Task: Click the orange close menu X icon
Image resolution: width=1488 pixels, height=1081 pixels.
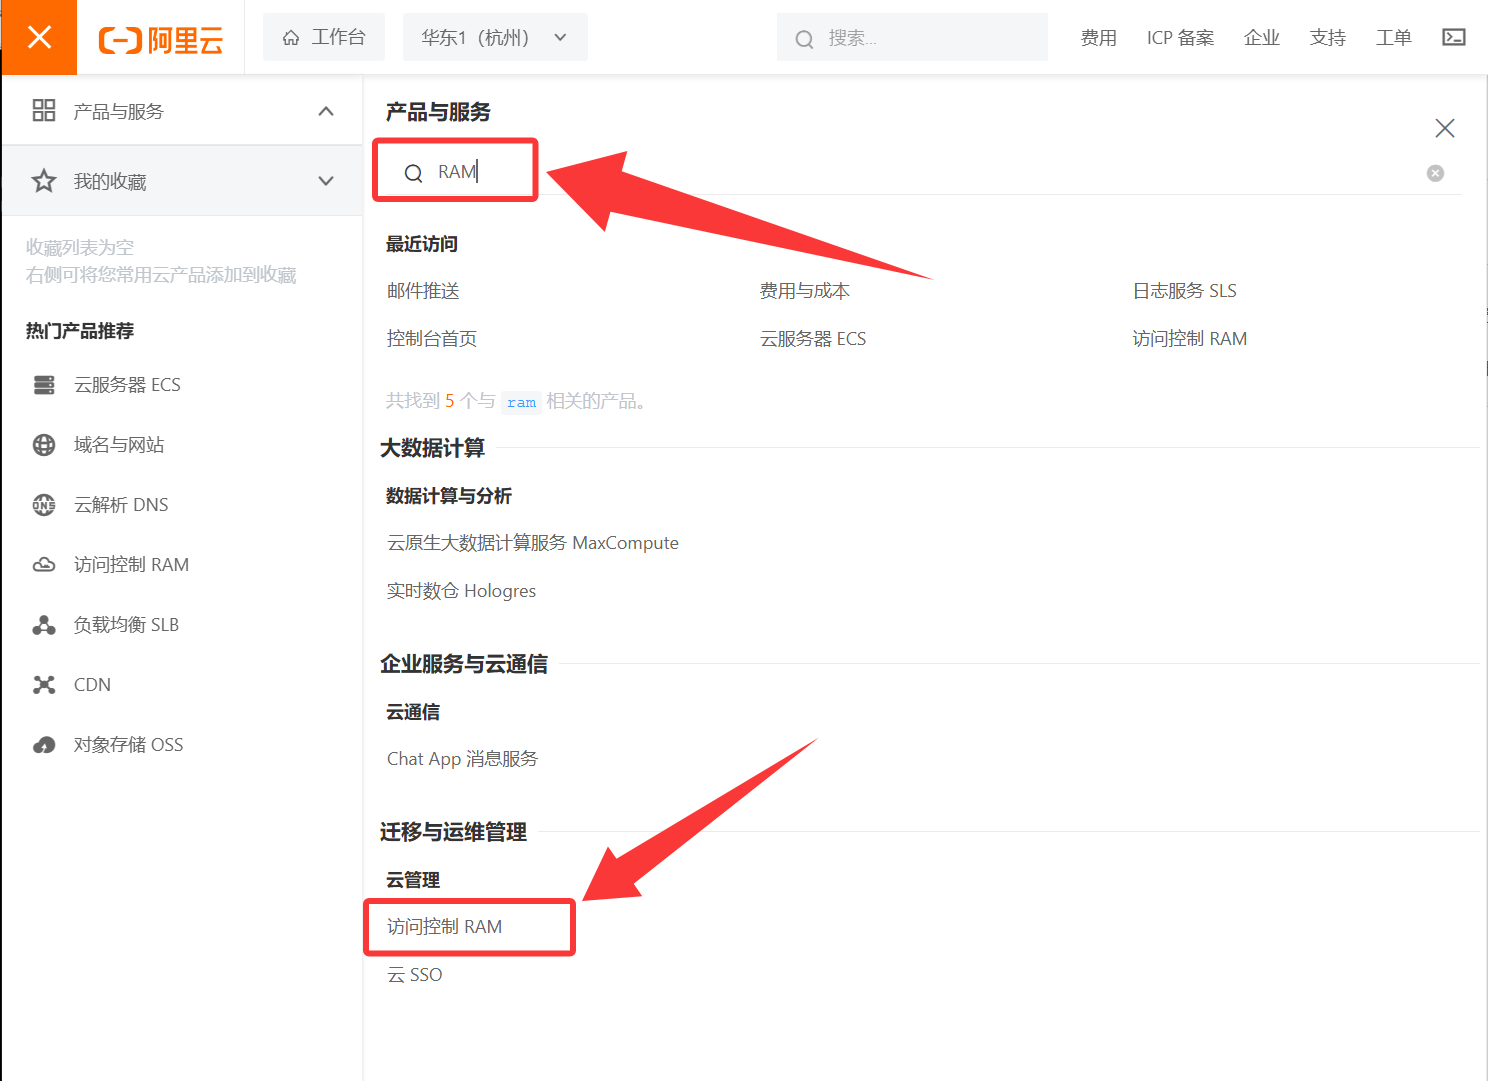Action: (x=39, y=37)
